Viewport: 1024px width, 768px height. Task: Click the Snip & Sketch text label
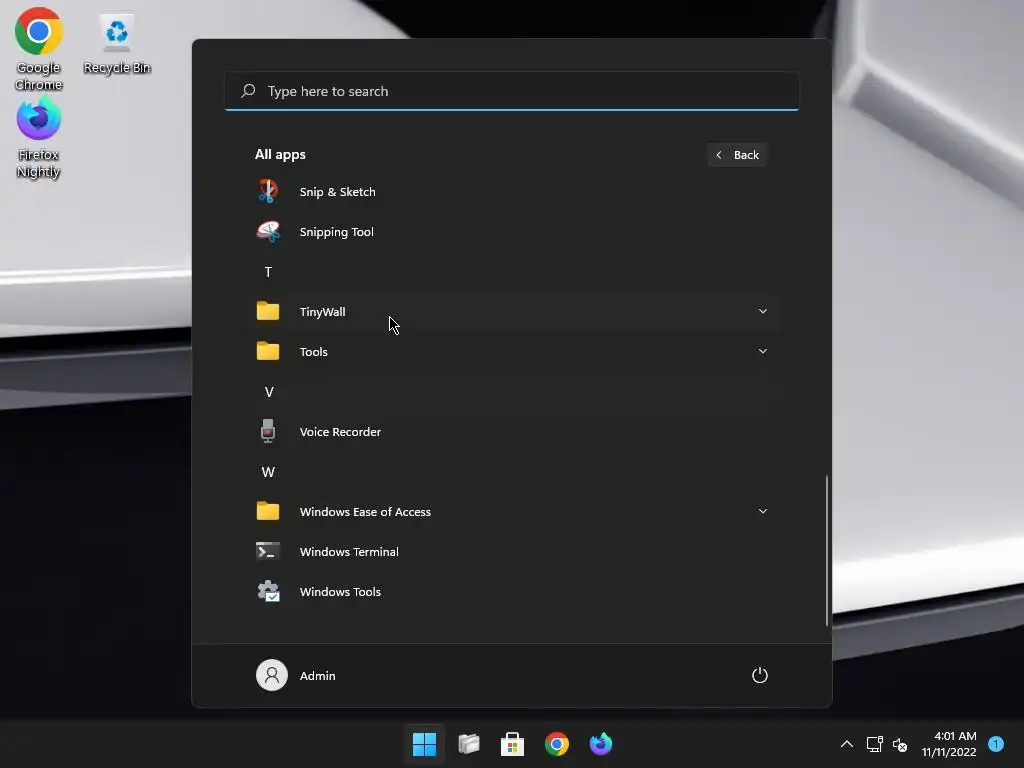tap(337, 192)
